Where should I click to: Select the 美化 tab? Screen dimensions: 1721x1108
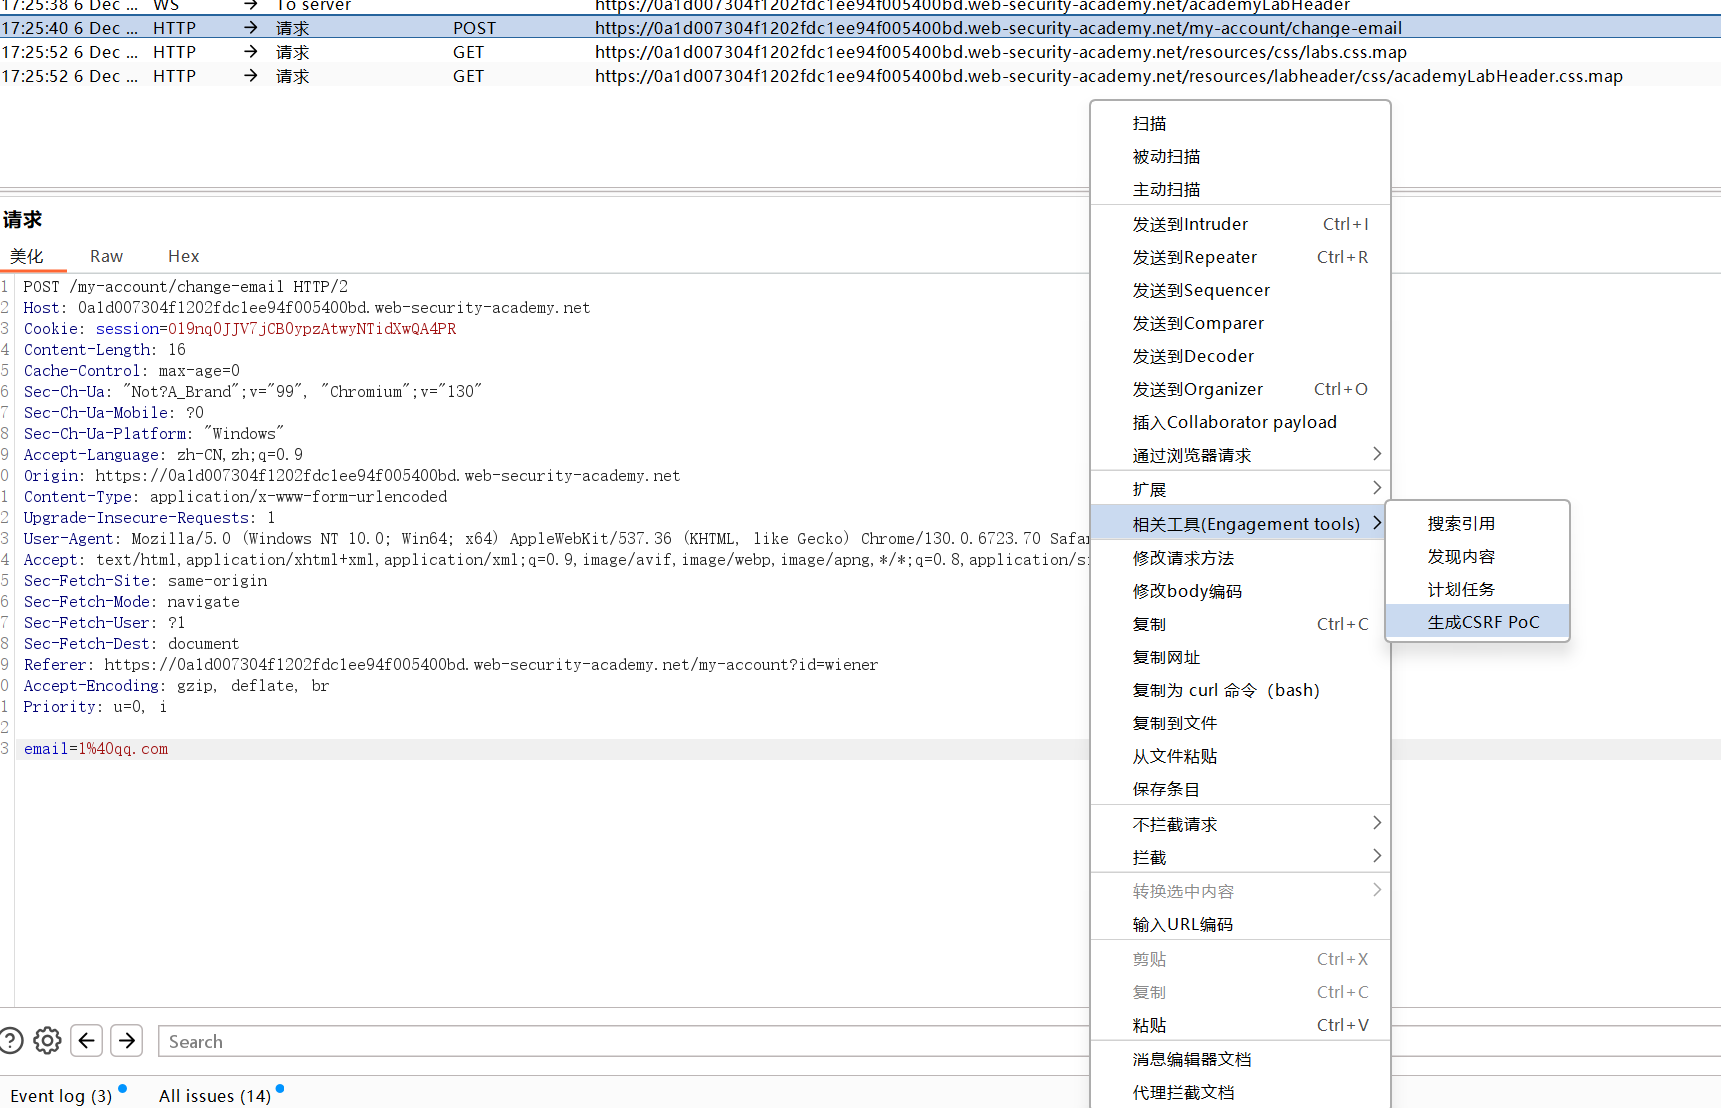pos(27,256)
